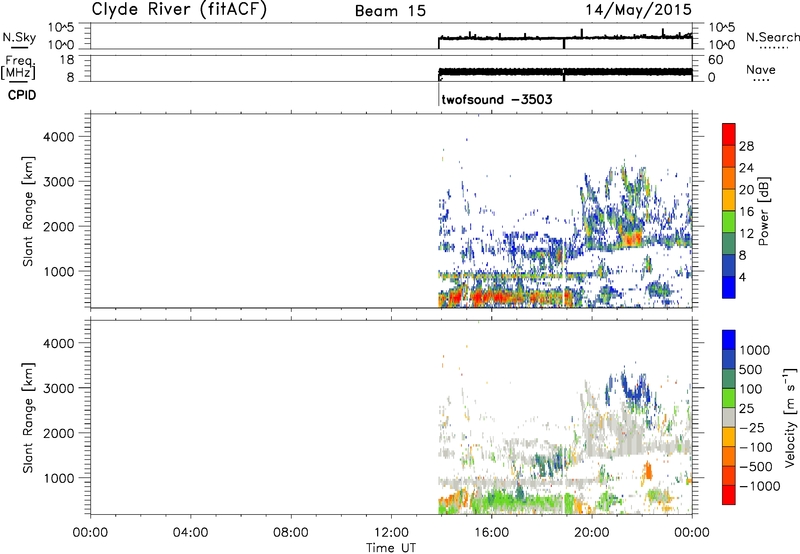The width and height of the screenshot is (800, 554).
Task: Click the red high-power echo near 21:30 UT
Action: pyautogui.click(x=632, y=239)
